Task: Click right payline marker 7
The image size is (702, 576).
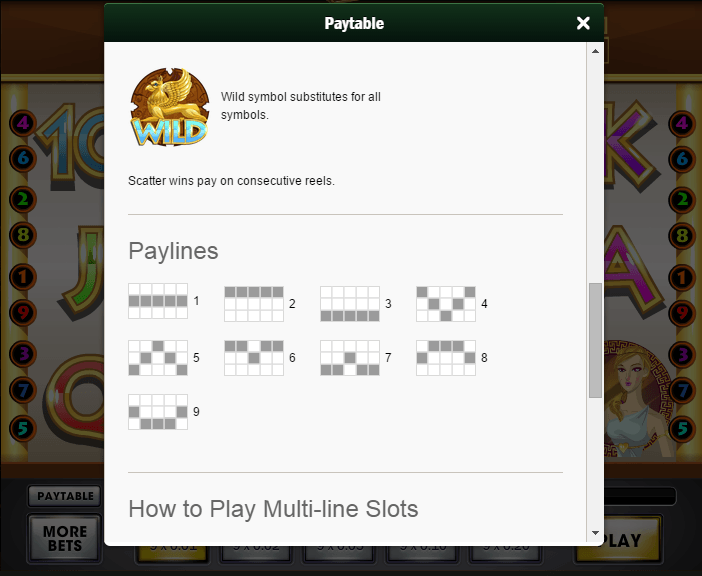Action: pos(682,390)
